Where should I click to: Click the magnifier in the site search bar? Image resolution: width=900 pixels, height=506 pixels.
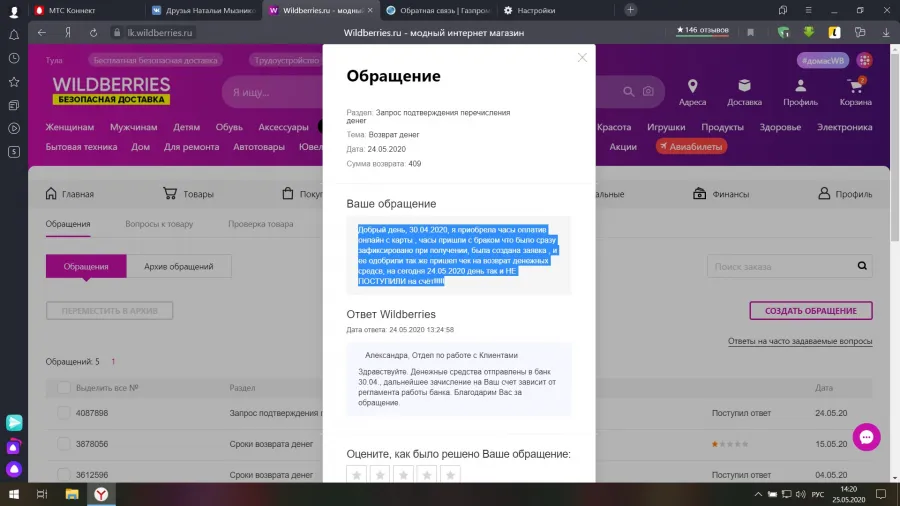tap(629, 92)
